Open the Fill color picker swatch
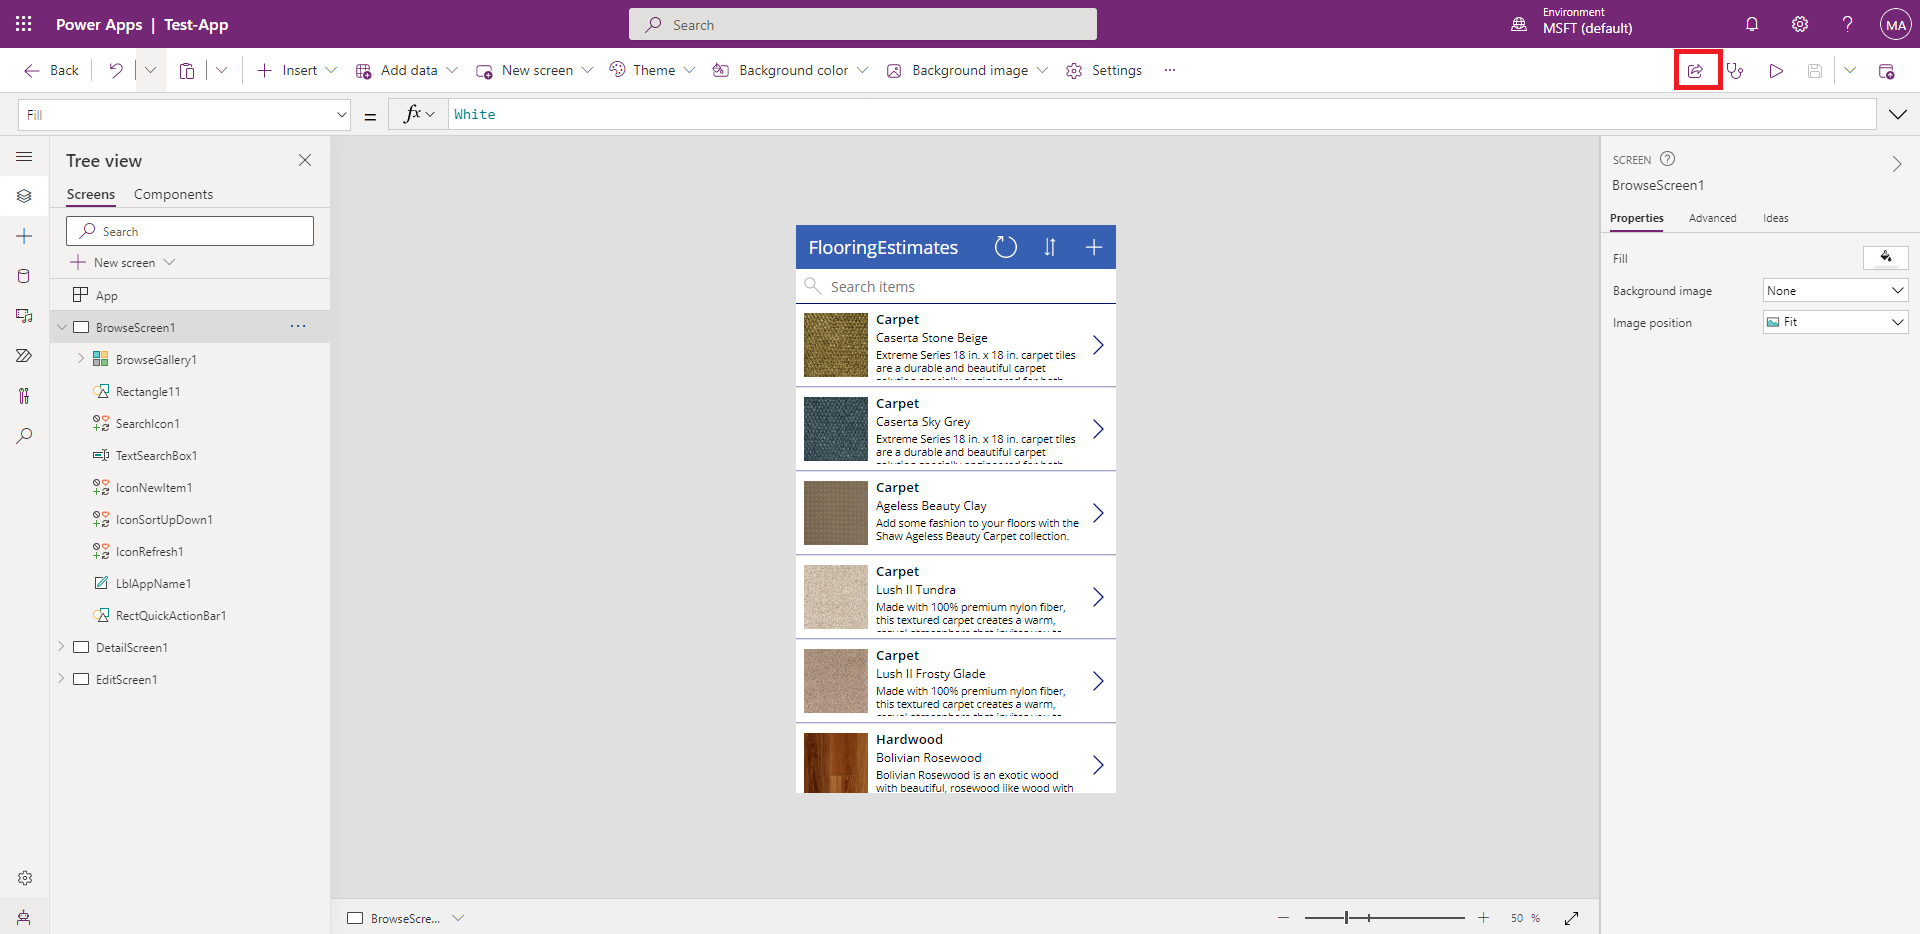 [1885, 258]
